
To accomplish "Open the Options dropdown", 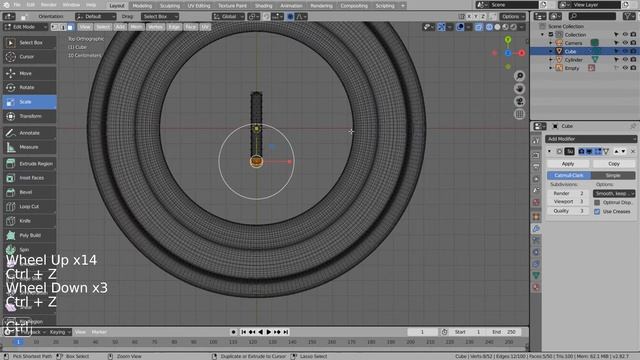I will (513, 17).
